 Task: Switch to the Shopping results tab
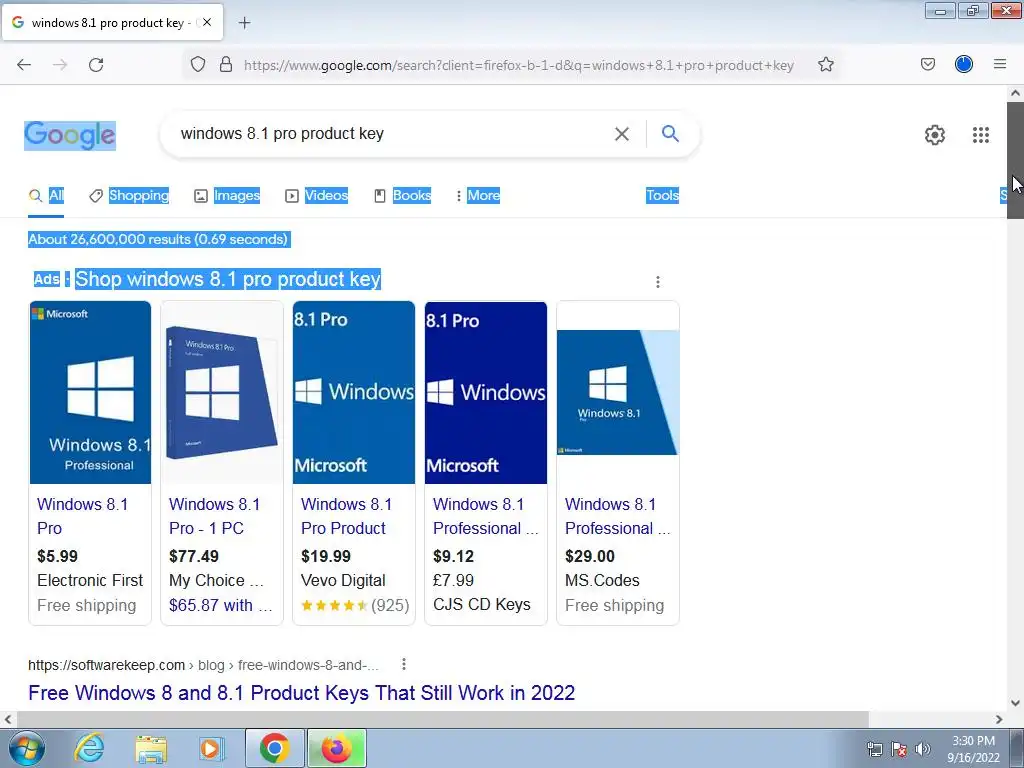[129, 195]
